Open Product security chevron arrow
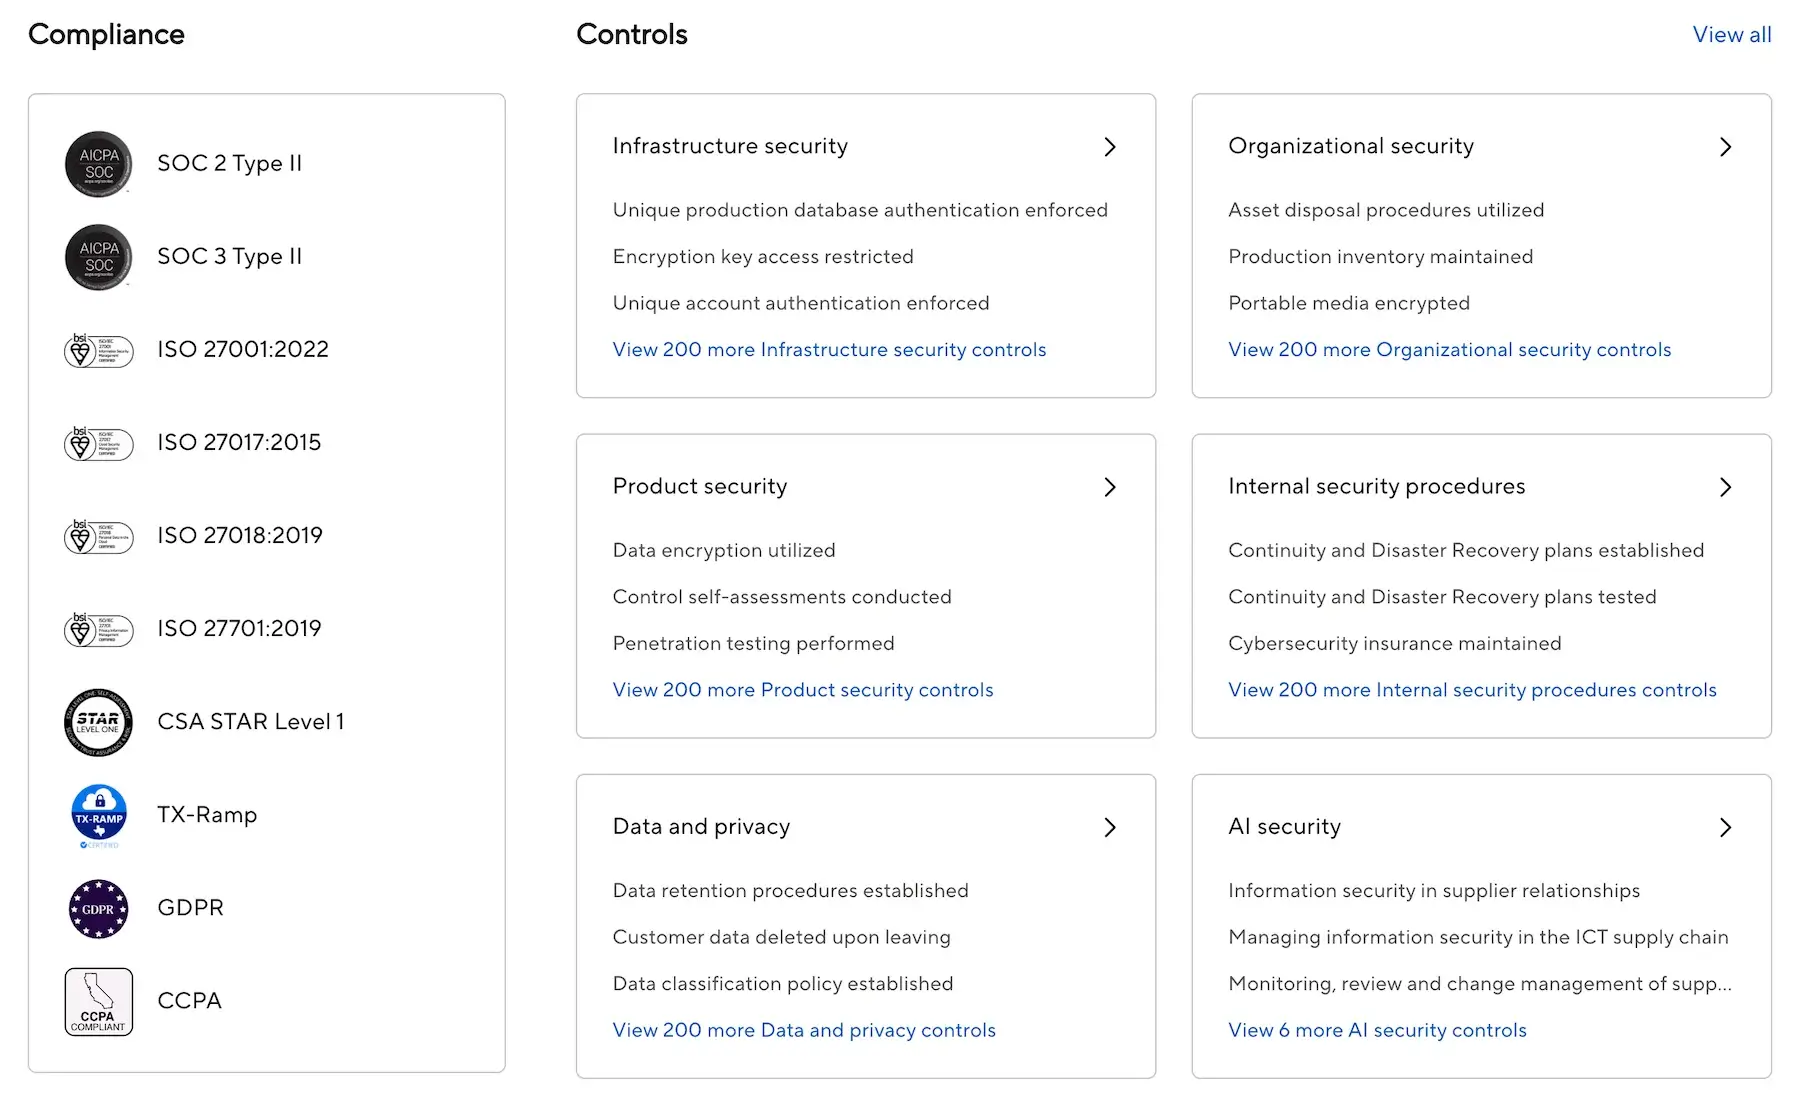The height and width of the screenshot is (1095, 1800). [x=1109, y=487]
